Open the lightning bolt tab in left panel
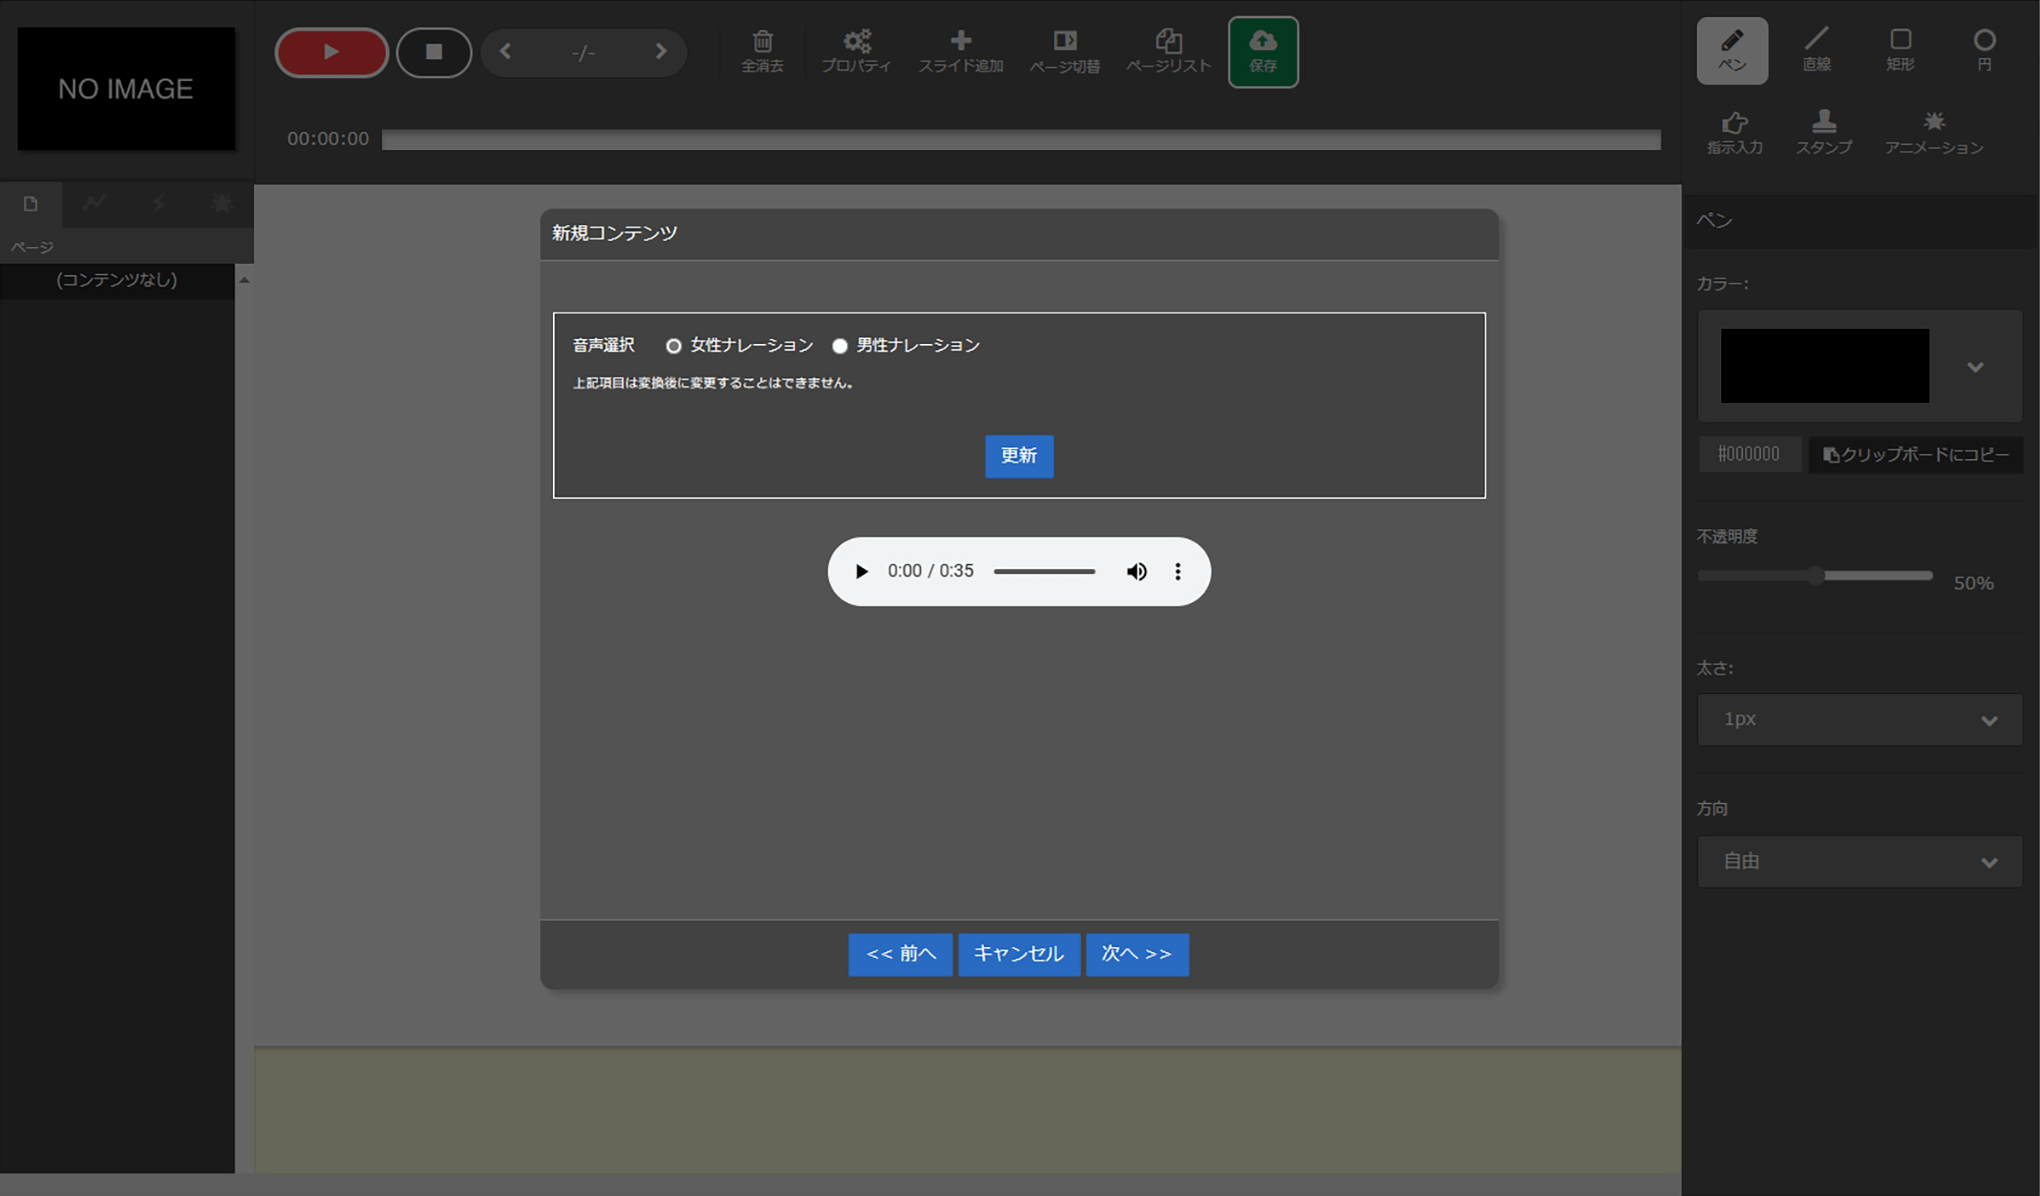The width and height of the screenshot is (2040, 1196). [158, 204]
